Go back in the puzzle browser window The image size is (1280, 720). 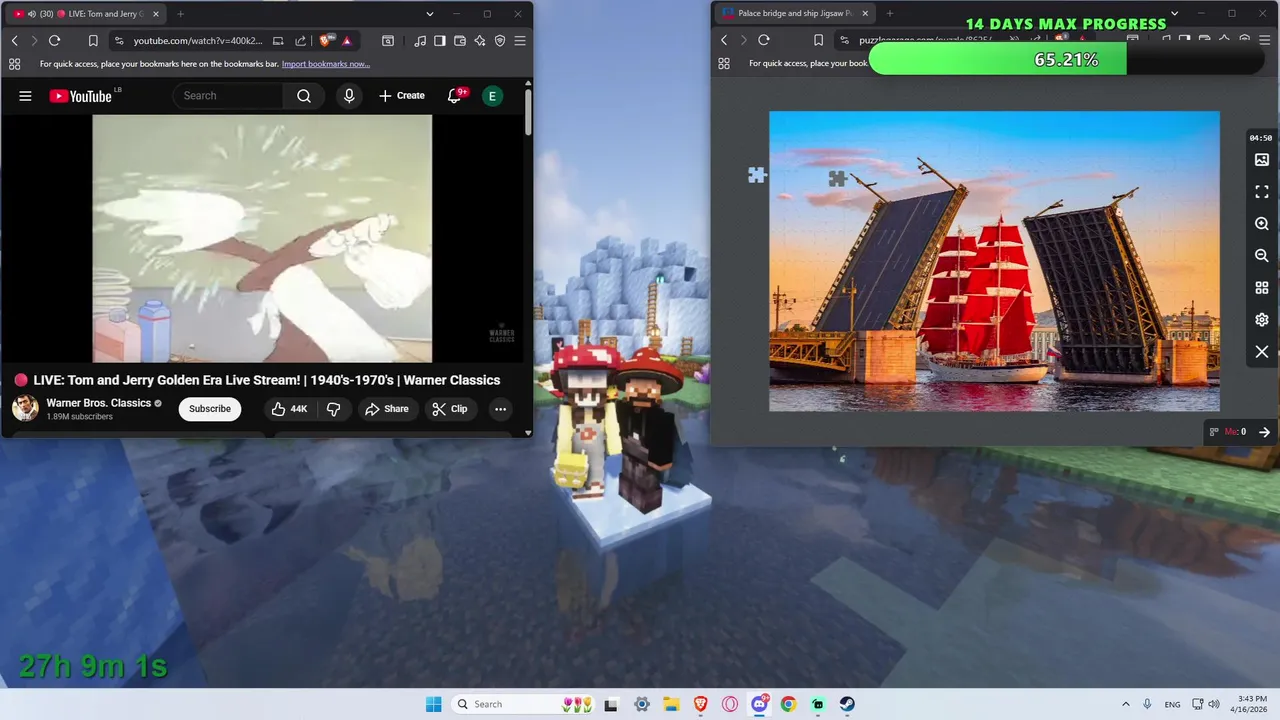pyautogui.click(x=724, y=40)
